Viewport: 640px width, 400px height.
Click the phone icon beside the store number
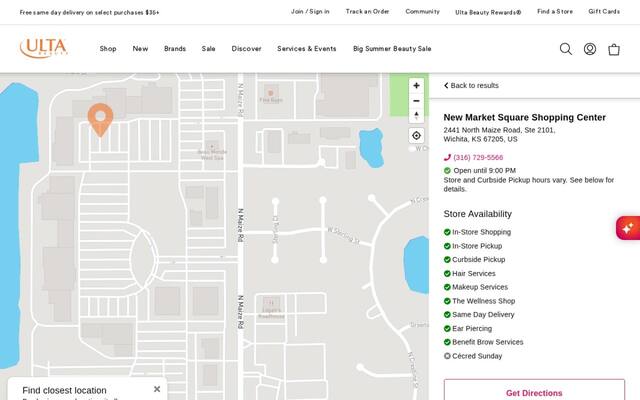pos(447,158)
